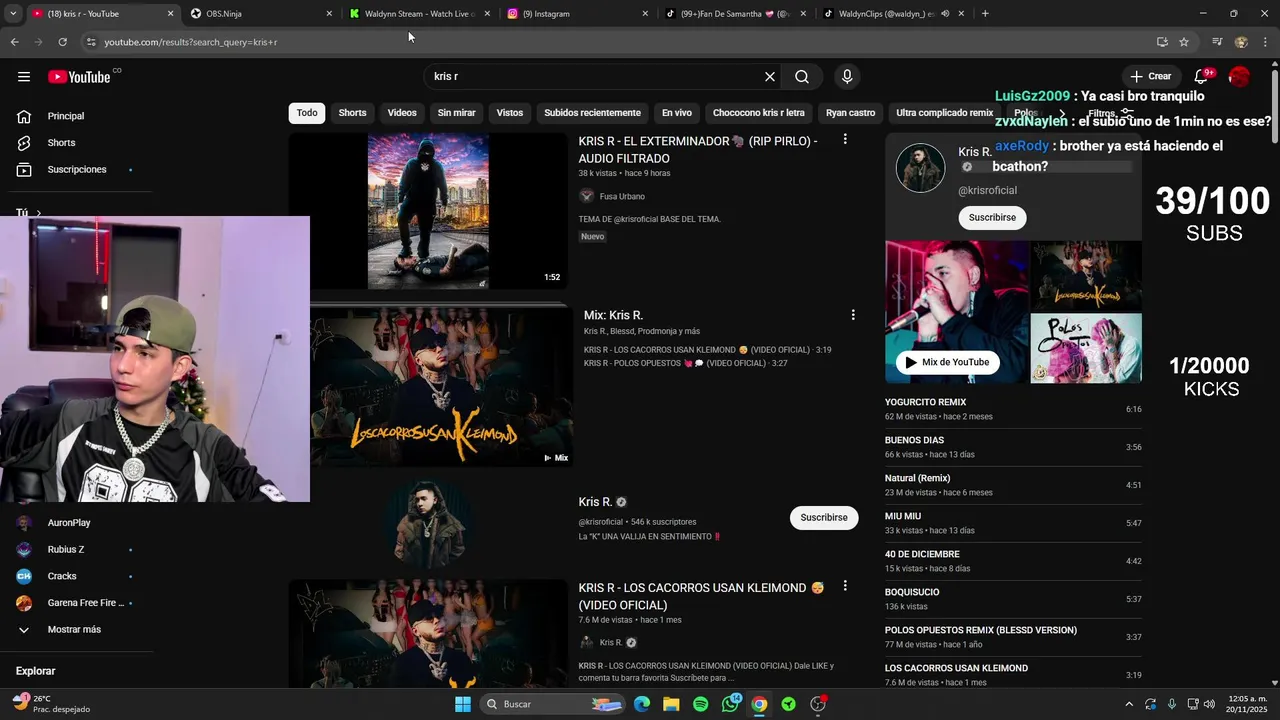Switch to the Fan De Samantha tab
The width and height of the screenshot is (1280, 720).
click(x=733, y=14)
